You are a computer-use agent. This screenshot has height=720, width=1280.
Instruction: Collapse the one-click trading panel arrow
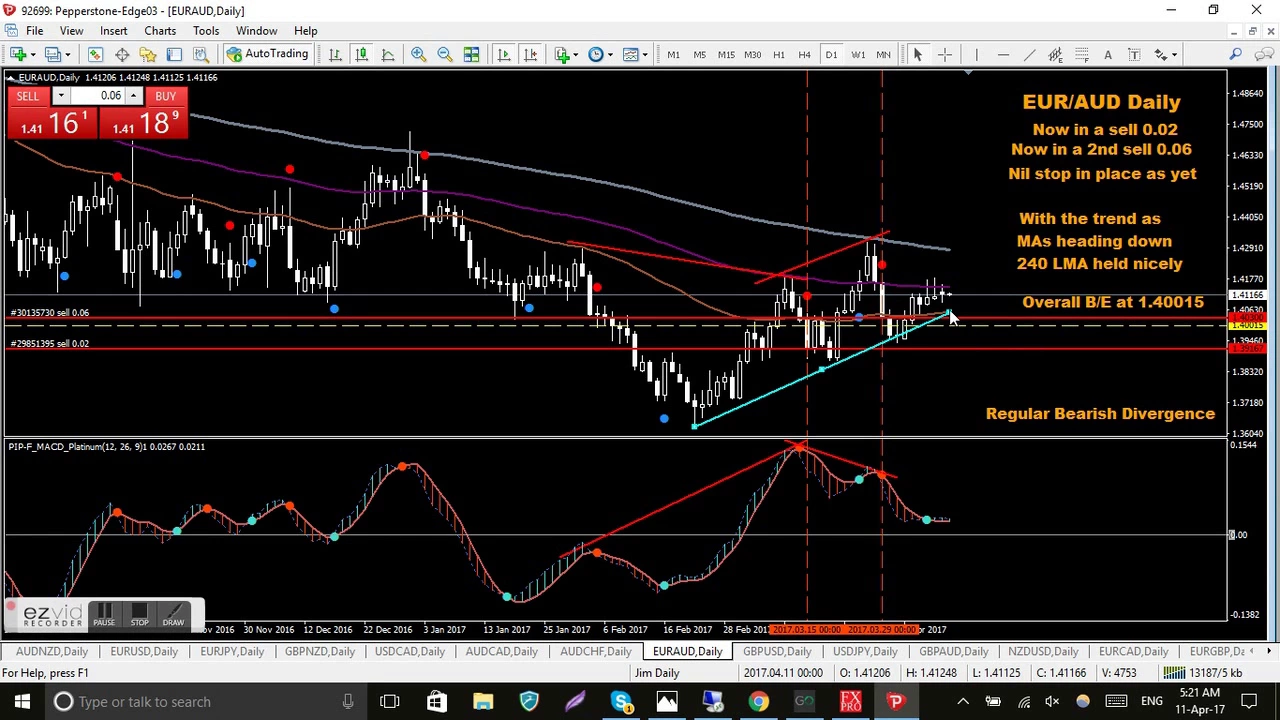click(11, 77)
